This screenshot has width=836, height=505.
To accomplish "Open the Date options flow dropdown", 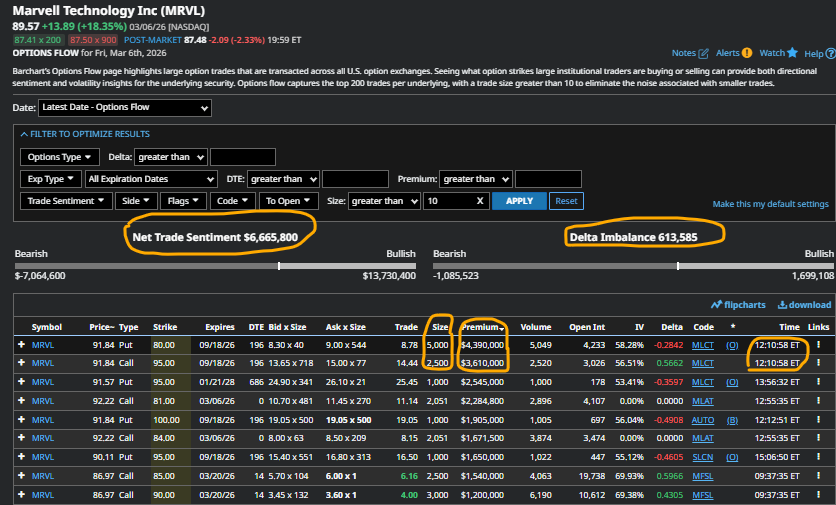I will click(x=125, y=108).
